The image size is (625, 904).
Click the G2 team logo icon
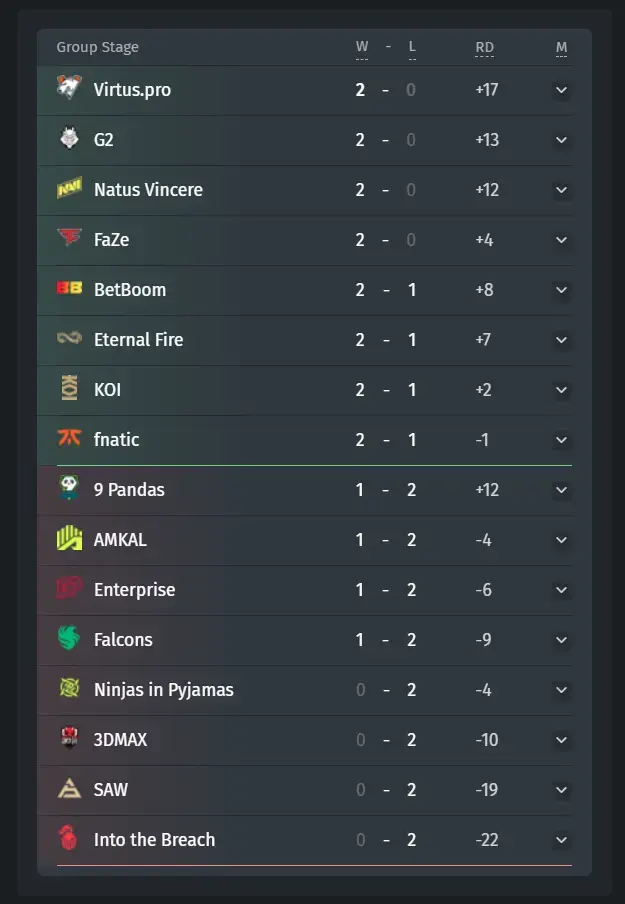pyautogui.click(x=69, y=138)
